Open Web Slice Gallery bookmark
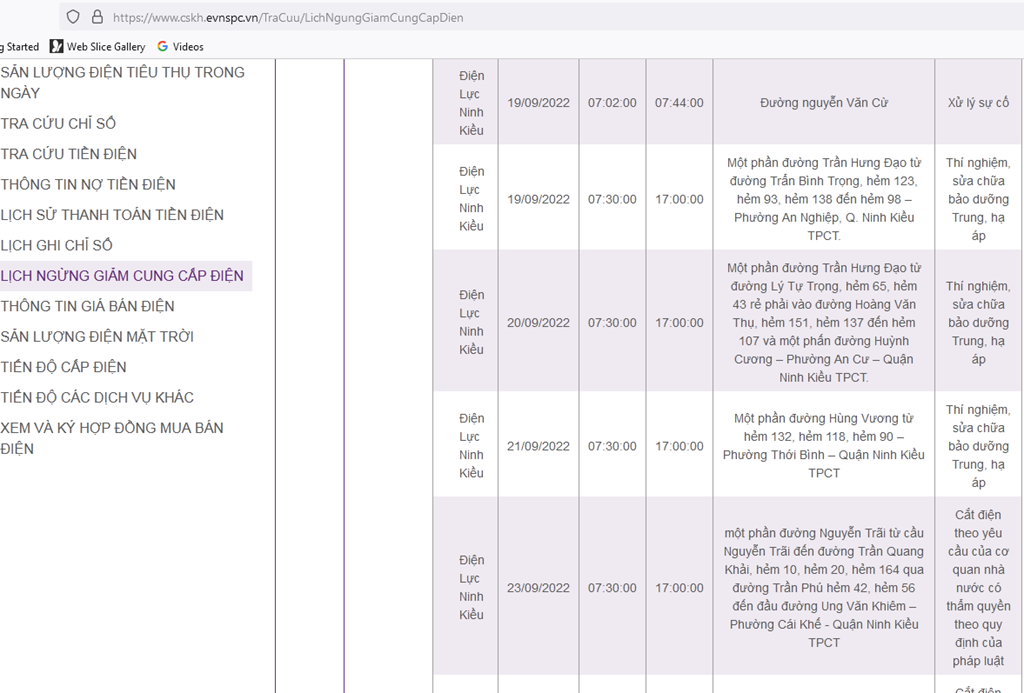The image size is (1024, 693). coord(97,46)
